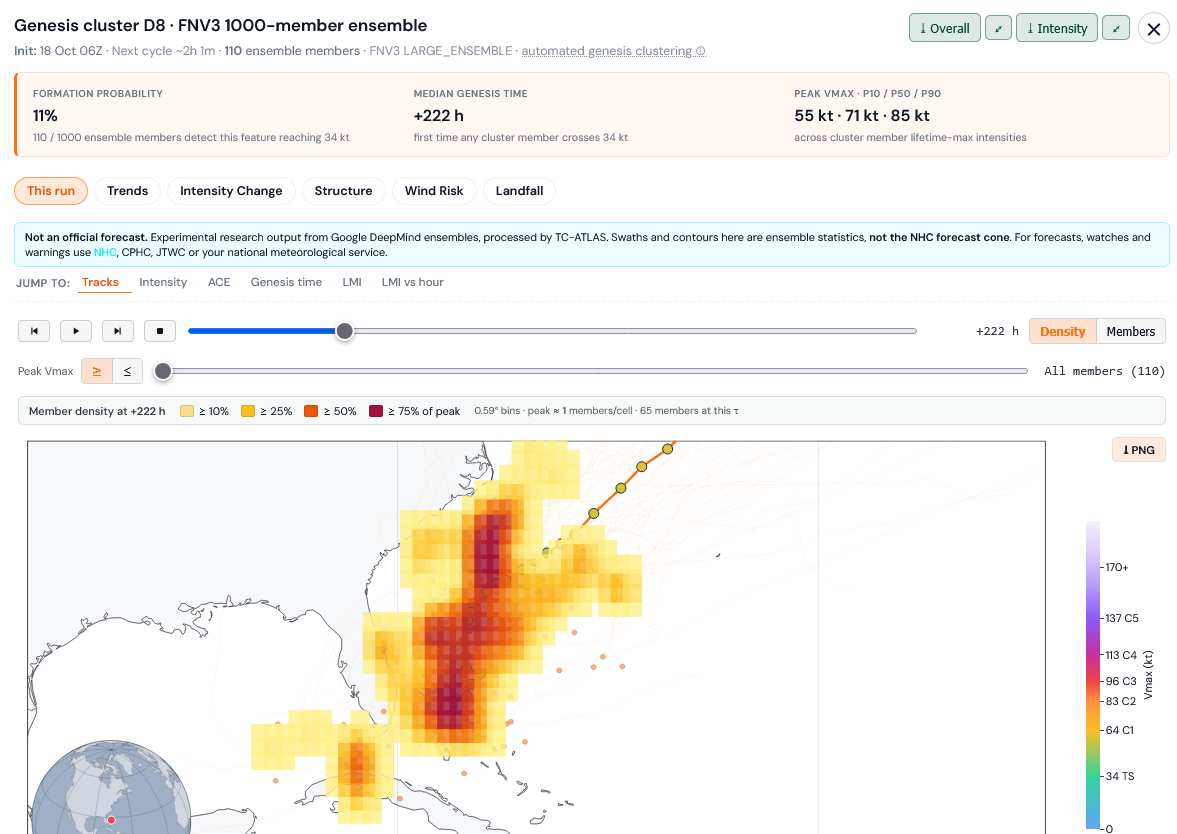Viewport: 1177px width, 834px height.
Task: Open the This run tab
Action: coord(51,191)
